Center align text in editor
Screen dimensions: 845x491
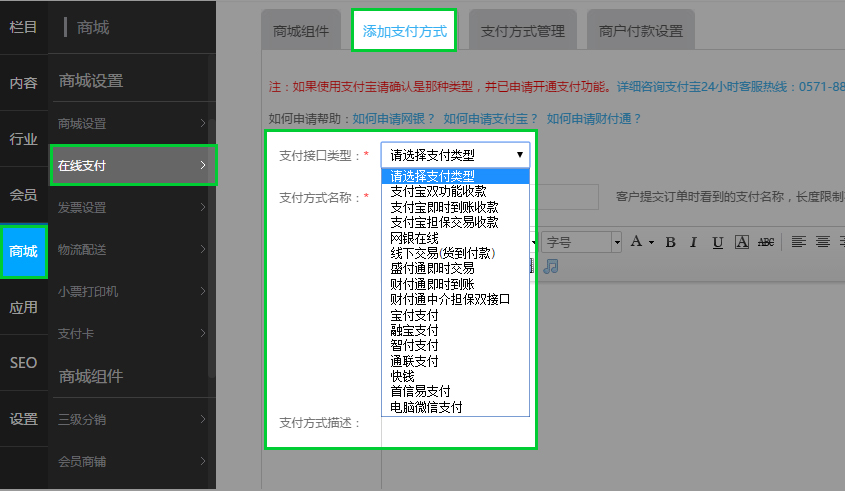click(x=822, y=242)
